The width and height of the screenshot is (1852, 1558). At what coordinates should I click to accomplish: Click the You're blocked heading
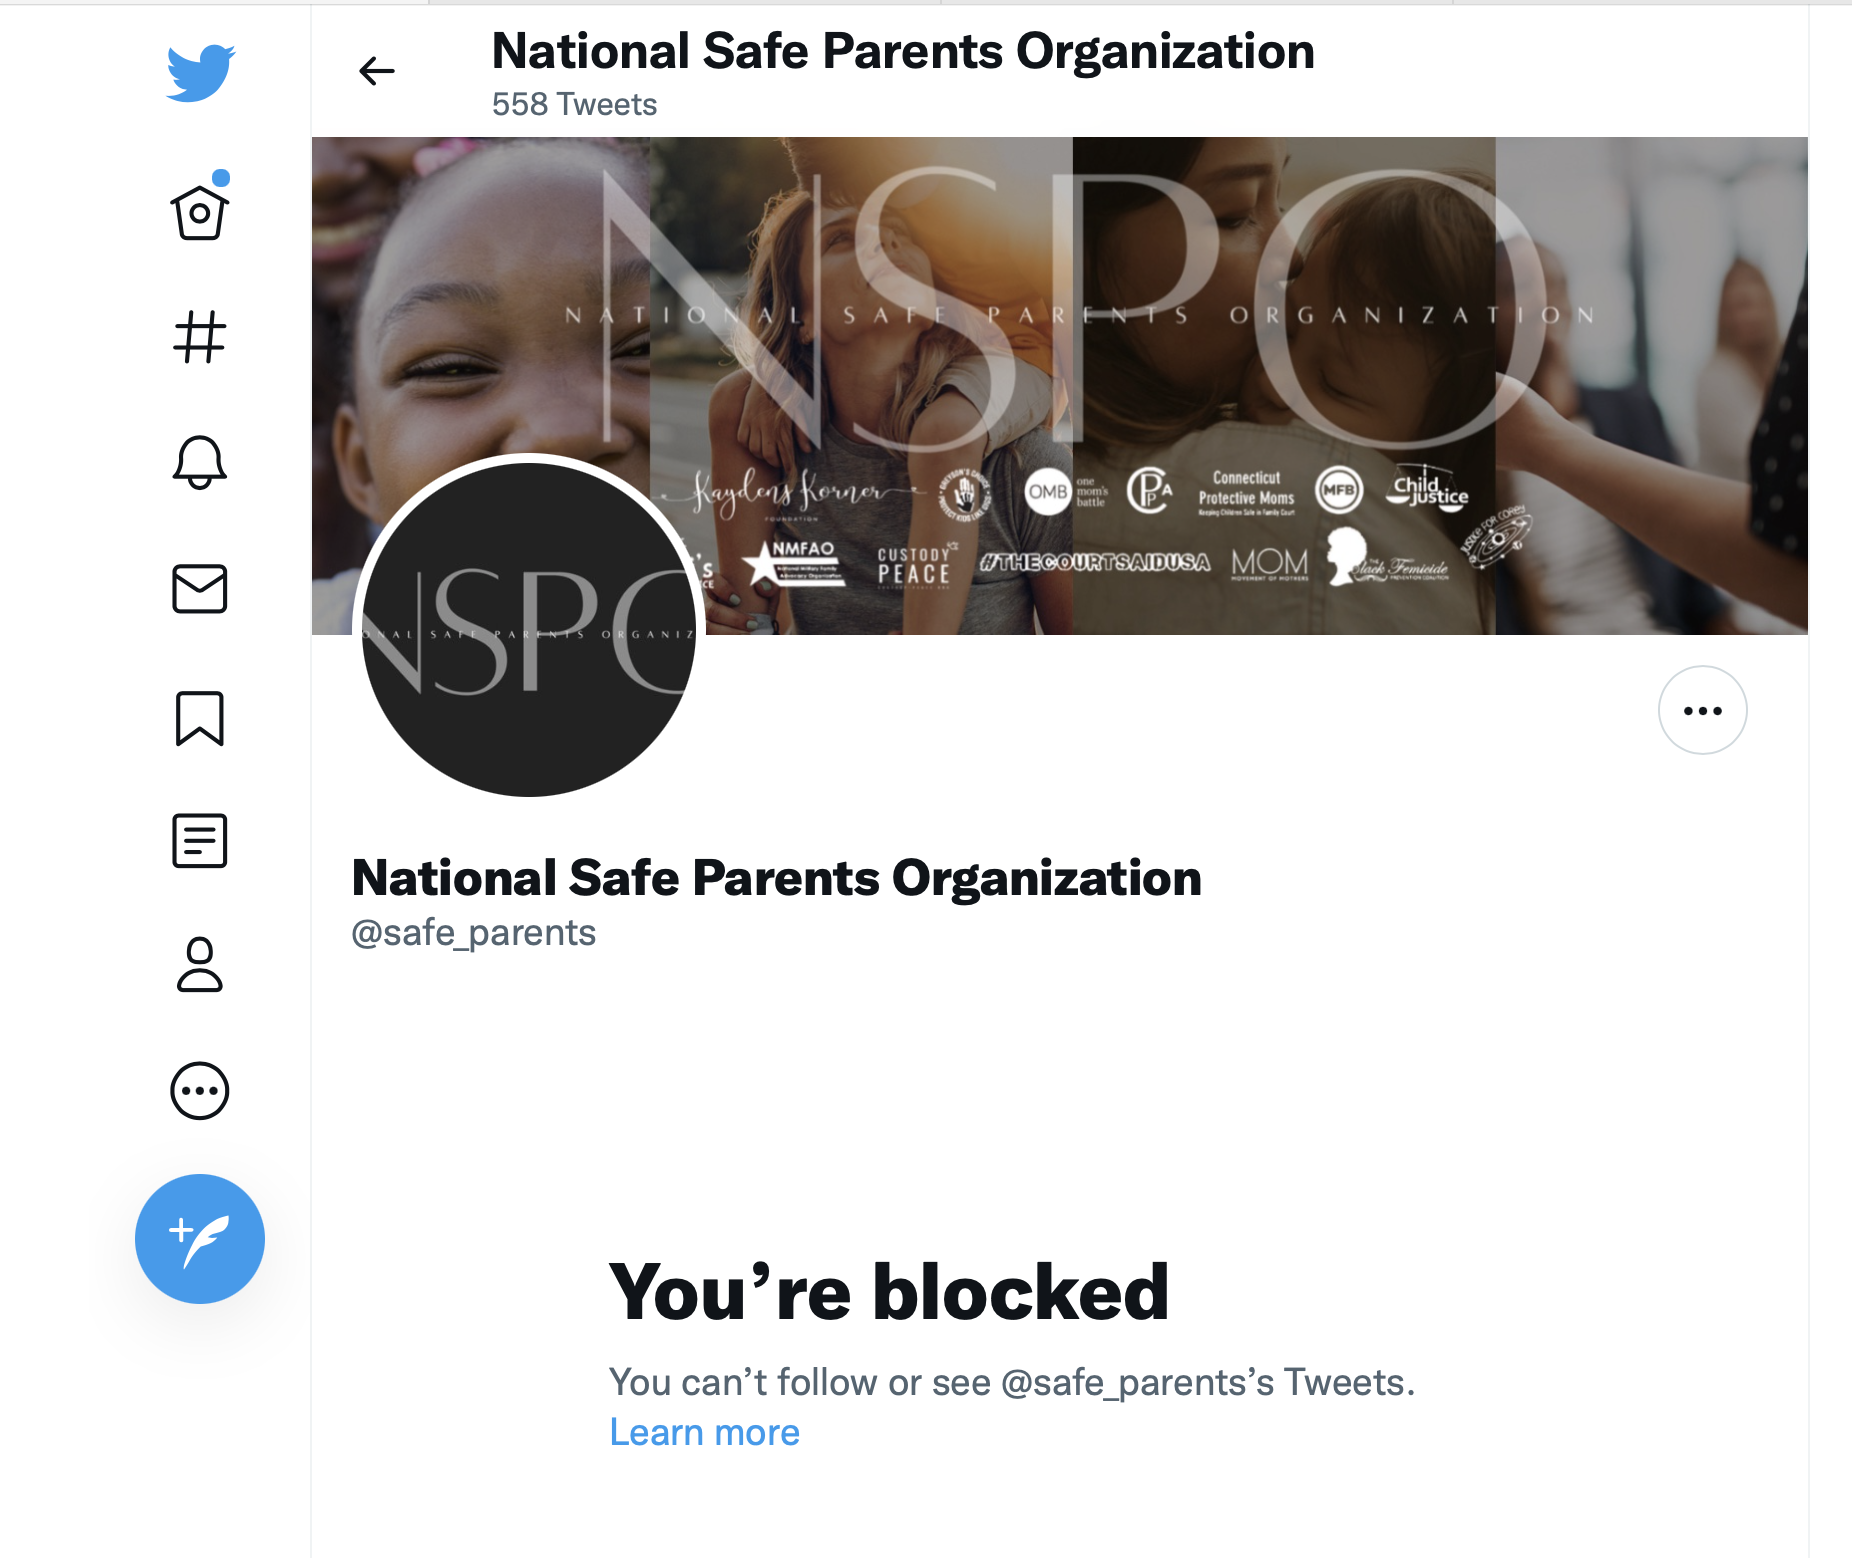coord(888,1292)
